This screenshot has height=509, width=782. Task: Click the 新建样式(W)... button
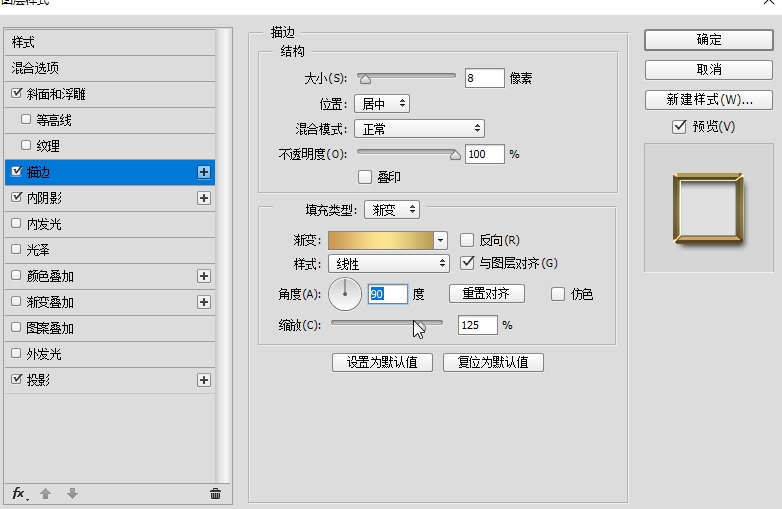709,100
